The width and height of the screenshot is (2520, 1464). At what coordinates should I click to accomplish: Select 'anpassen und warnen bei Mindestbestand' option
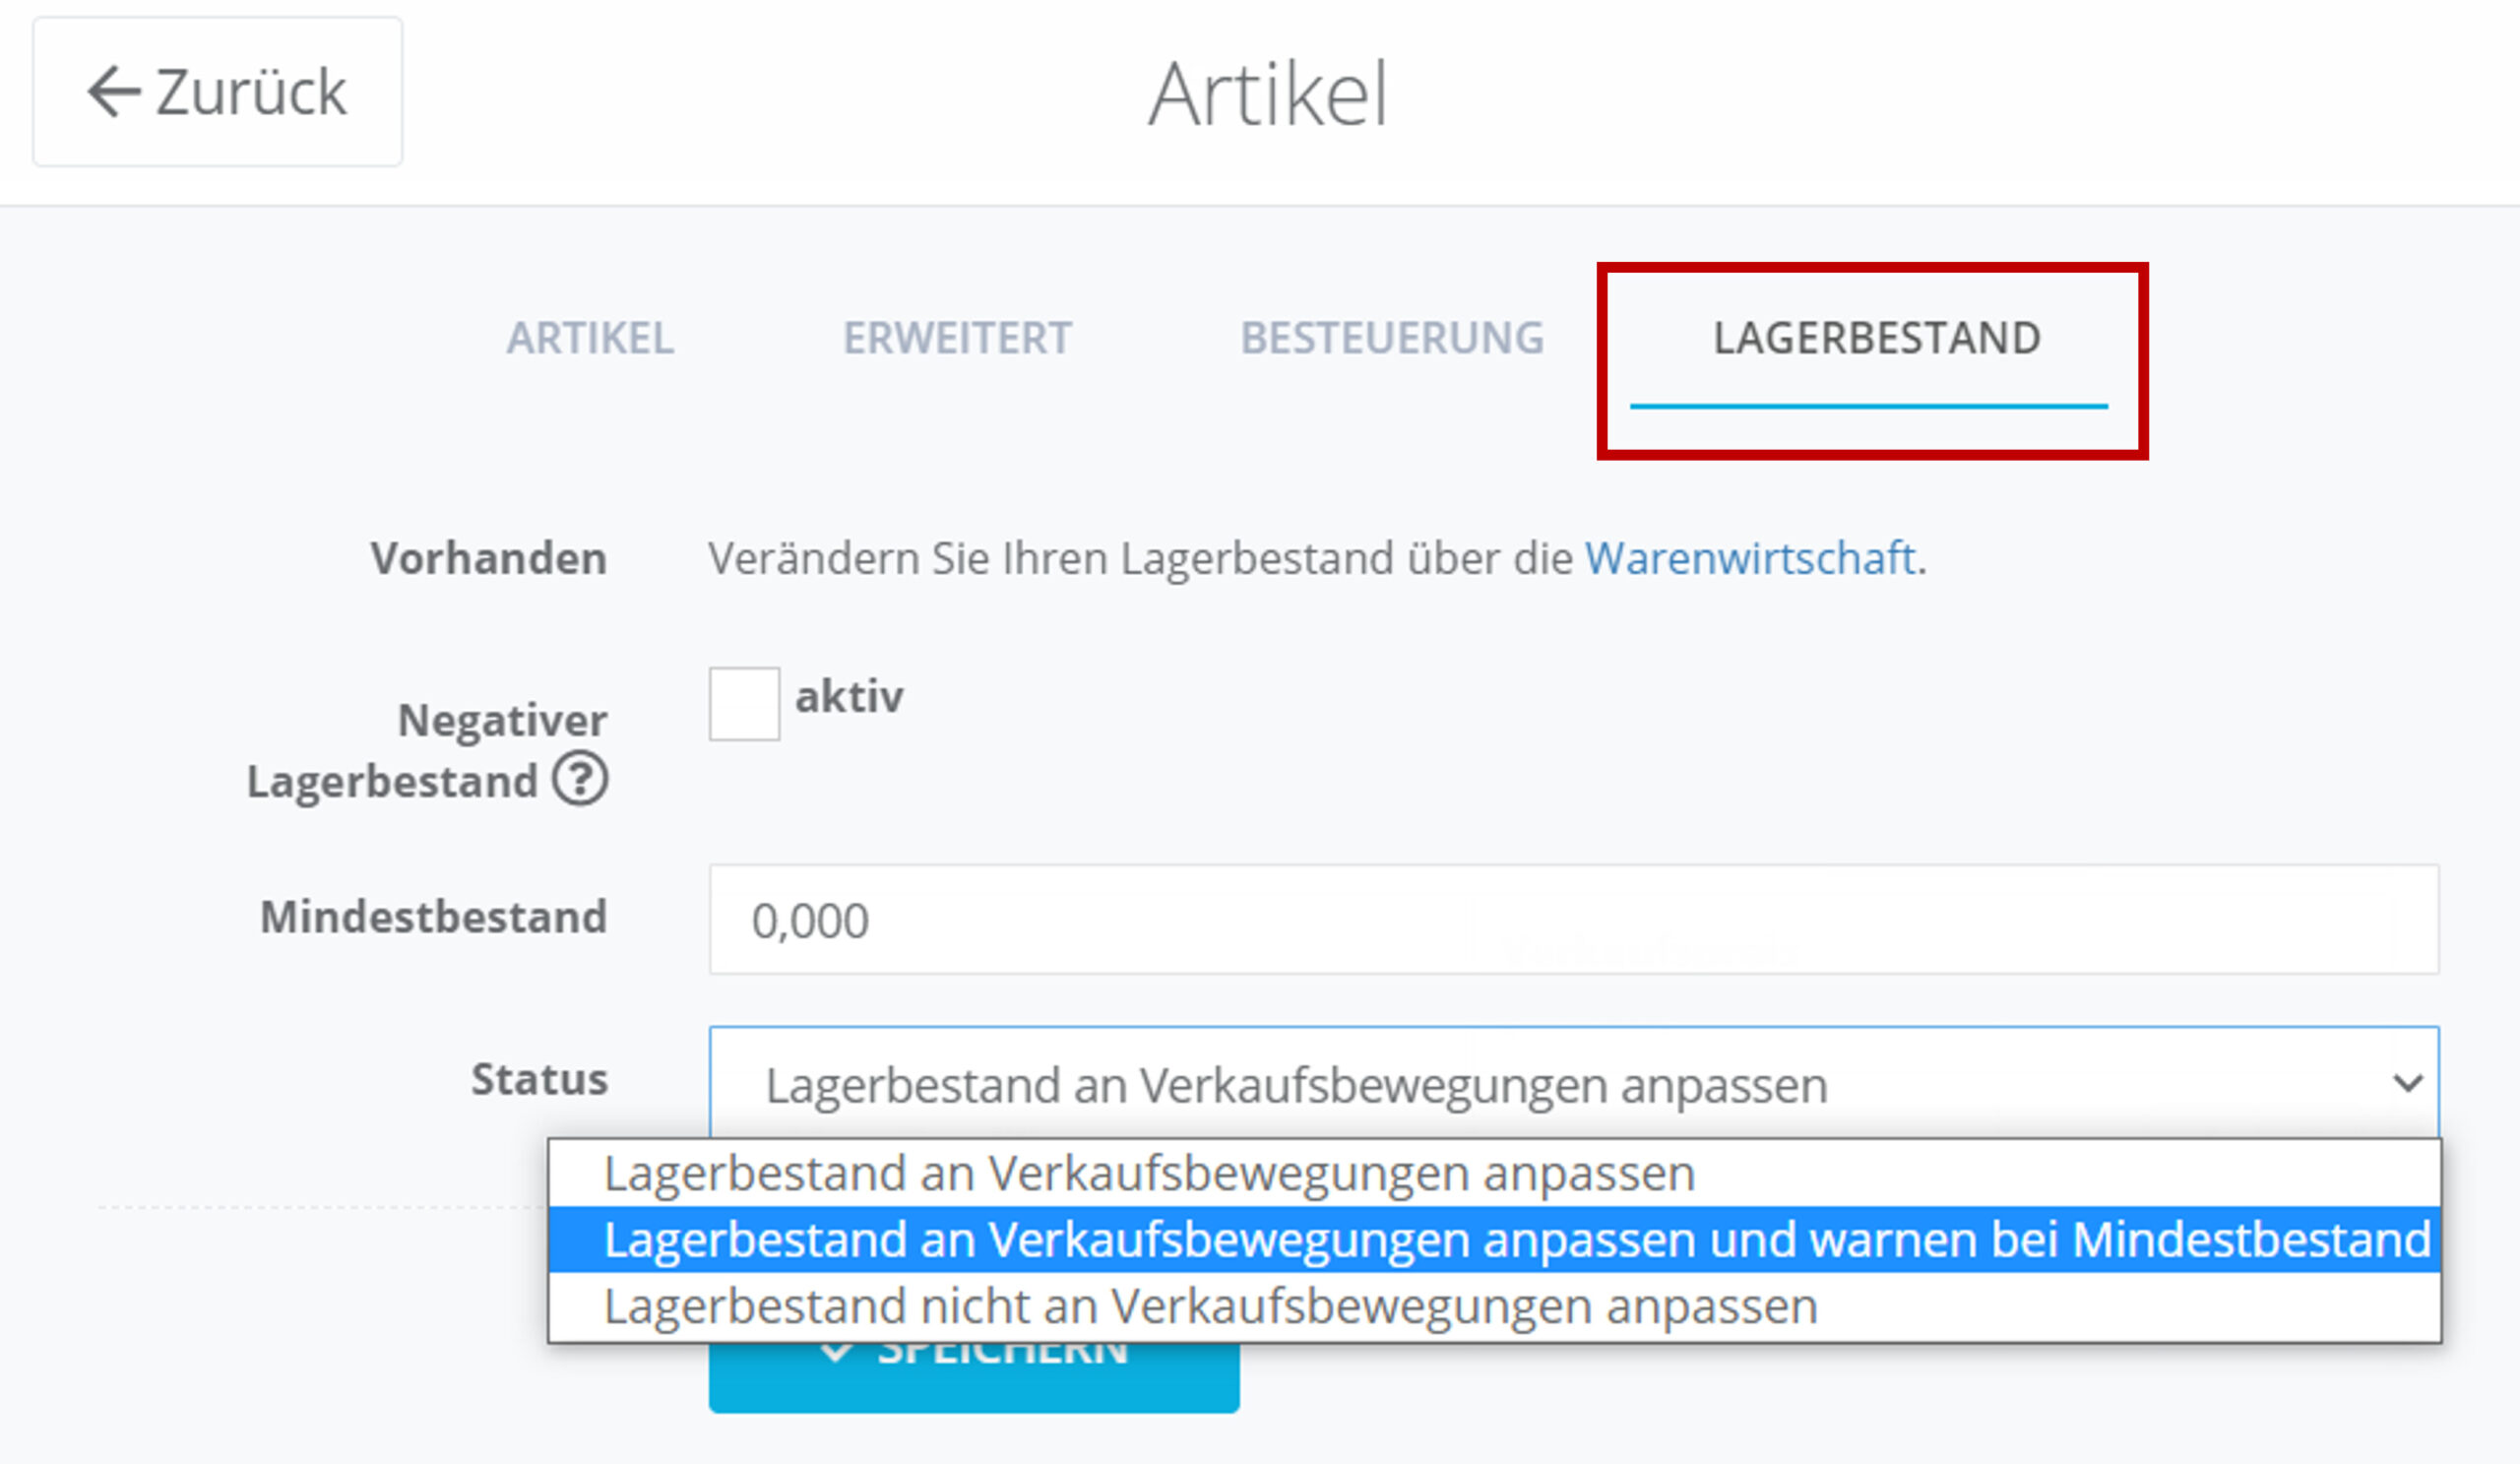tap(1494, 1239)
